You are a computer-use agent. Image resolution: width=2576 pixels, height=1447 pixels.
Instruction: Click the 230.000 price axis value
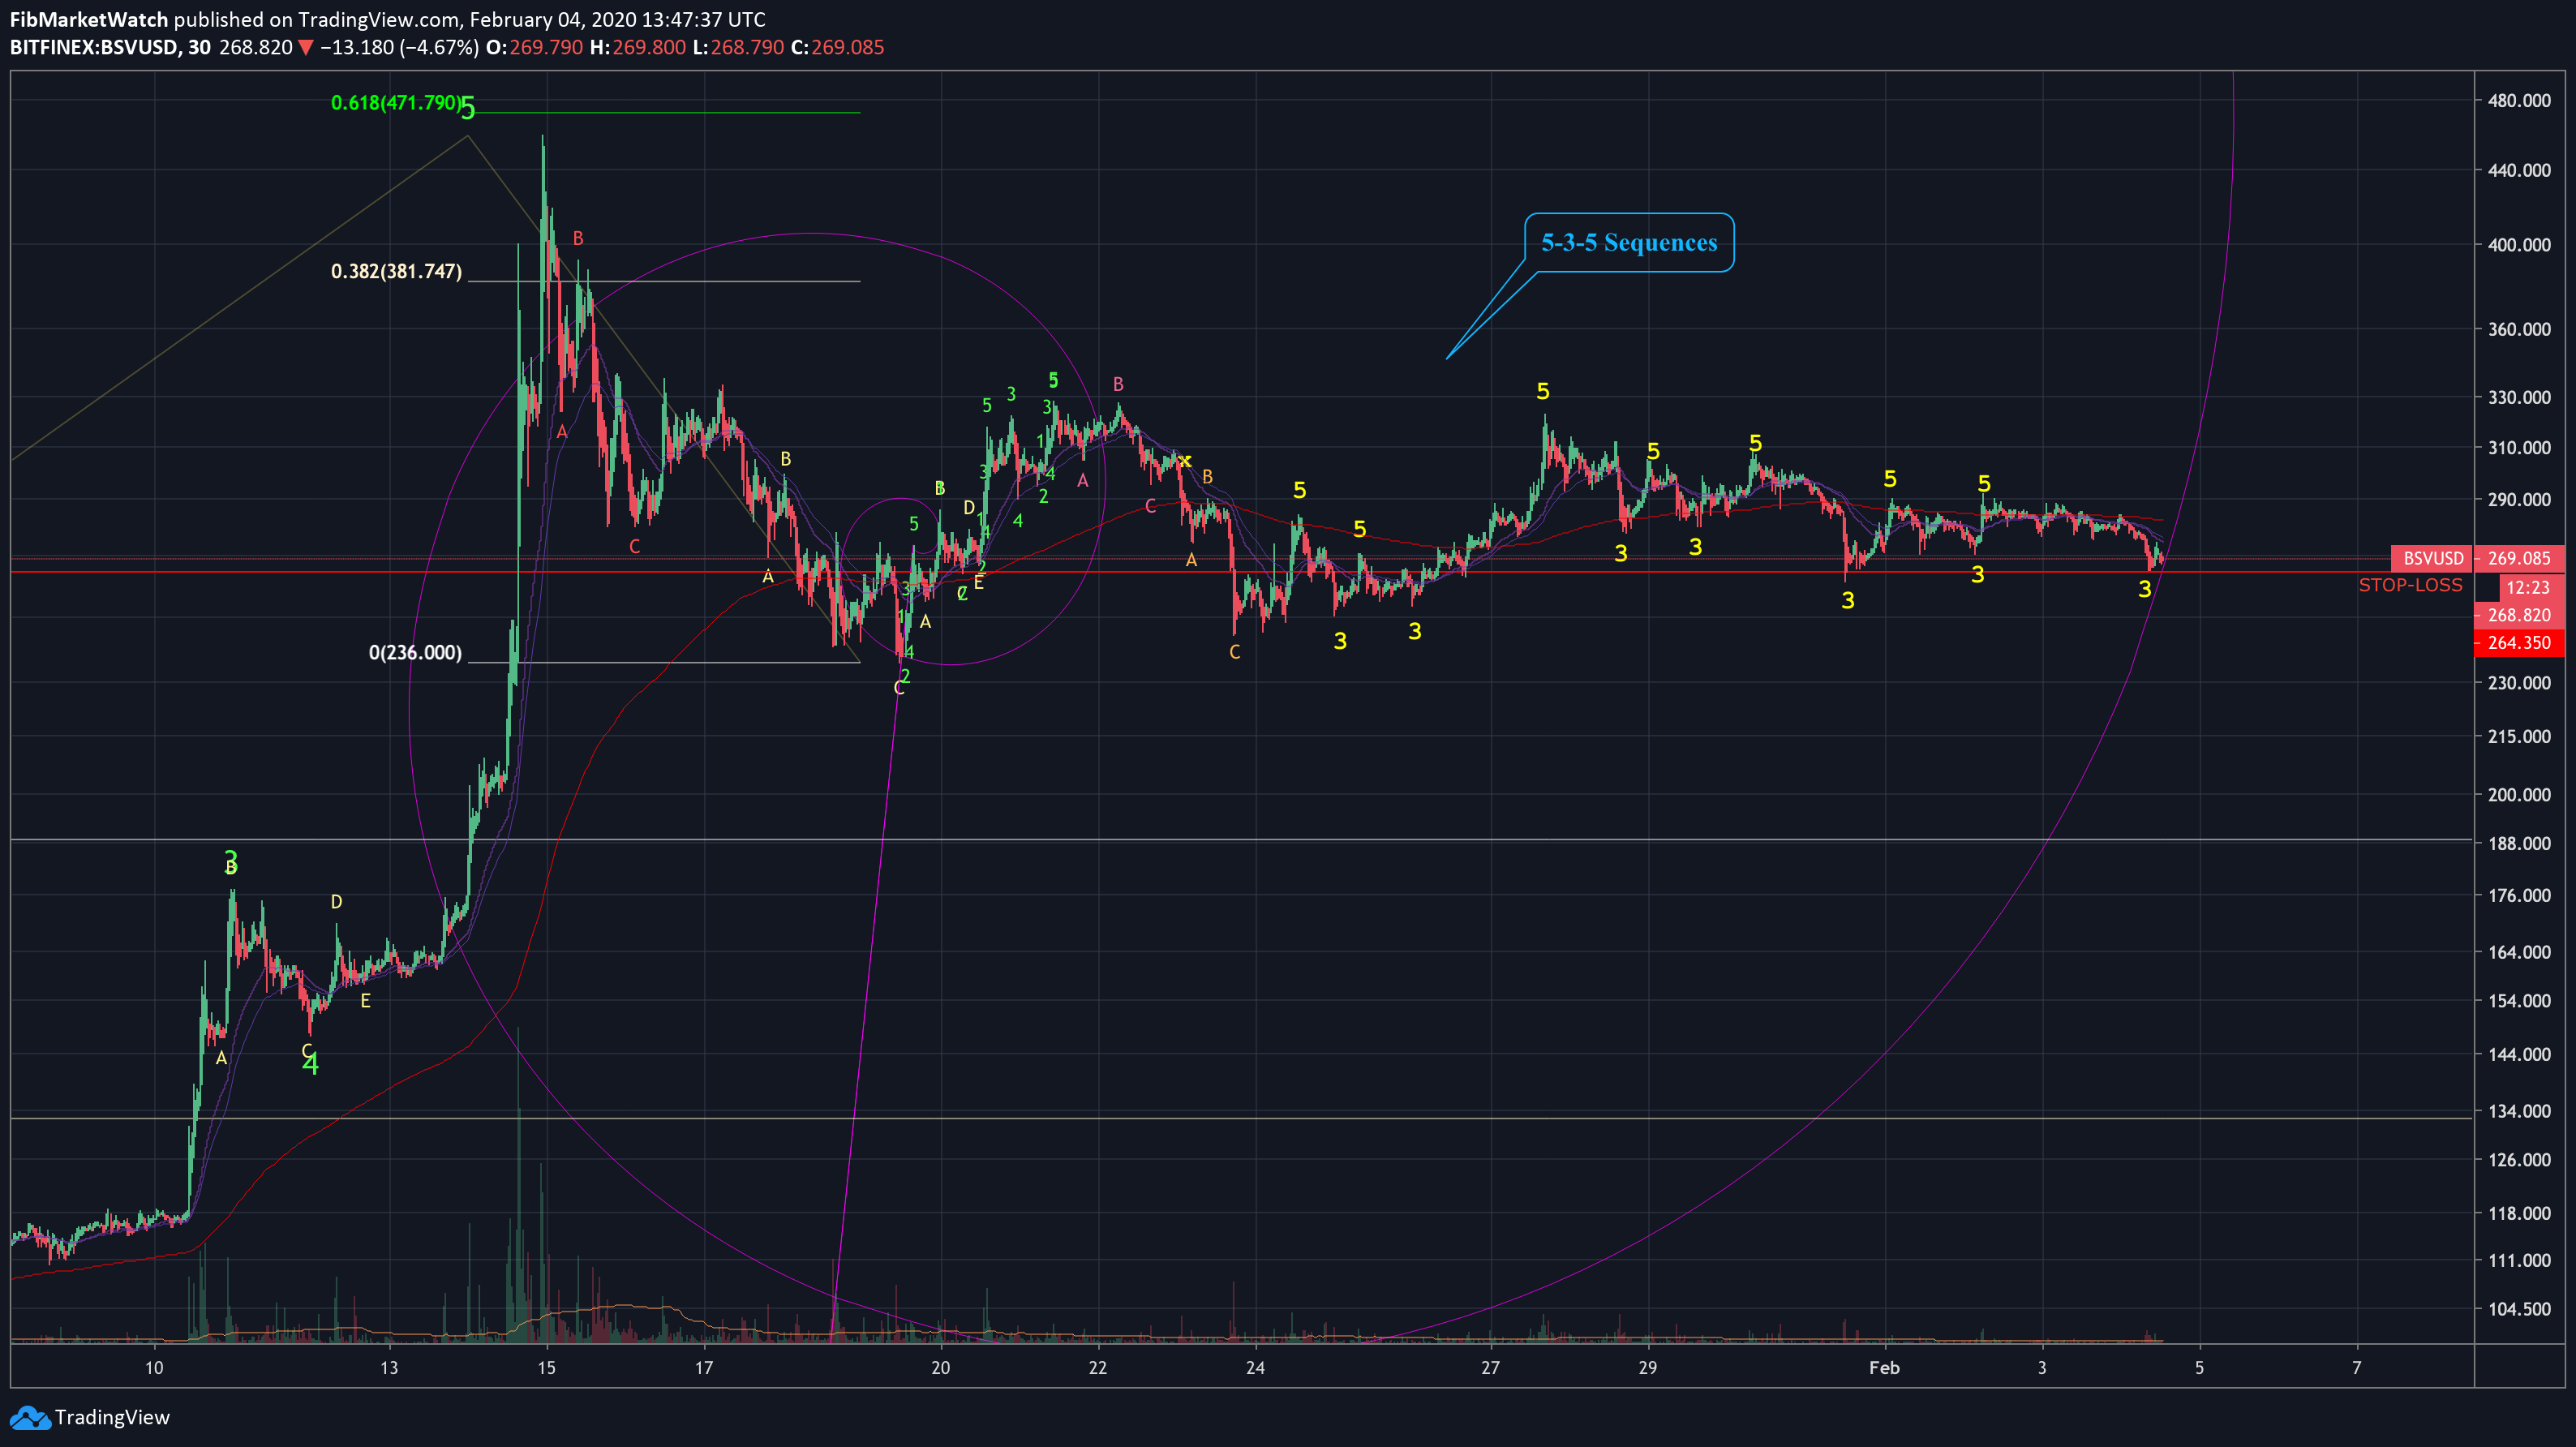[2519, 682]
